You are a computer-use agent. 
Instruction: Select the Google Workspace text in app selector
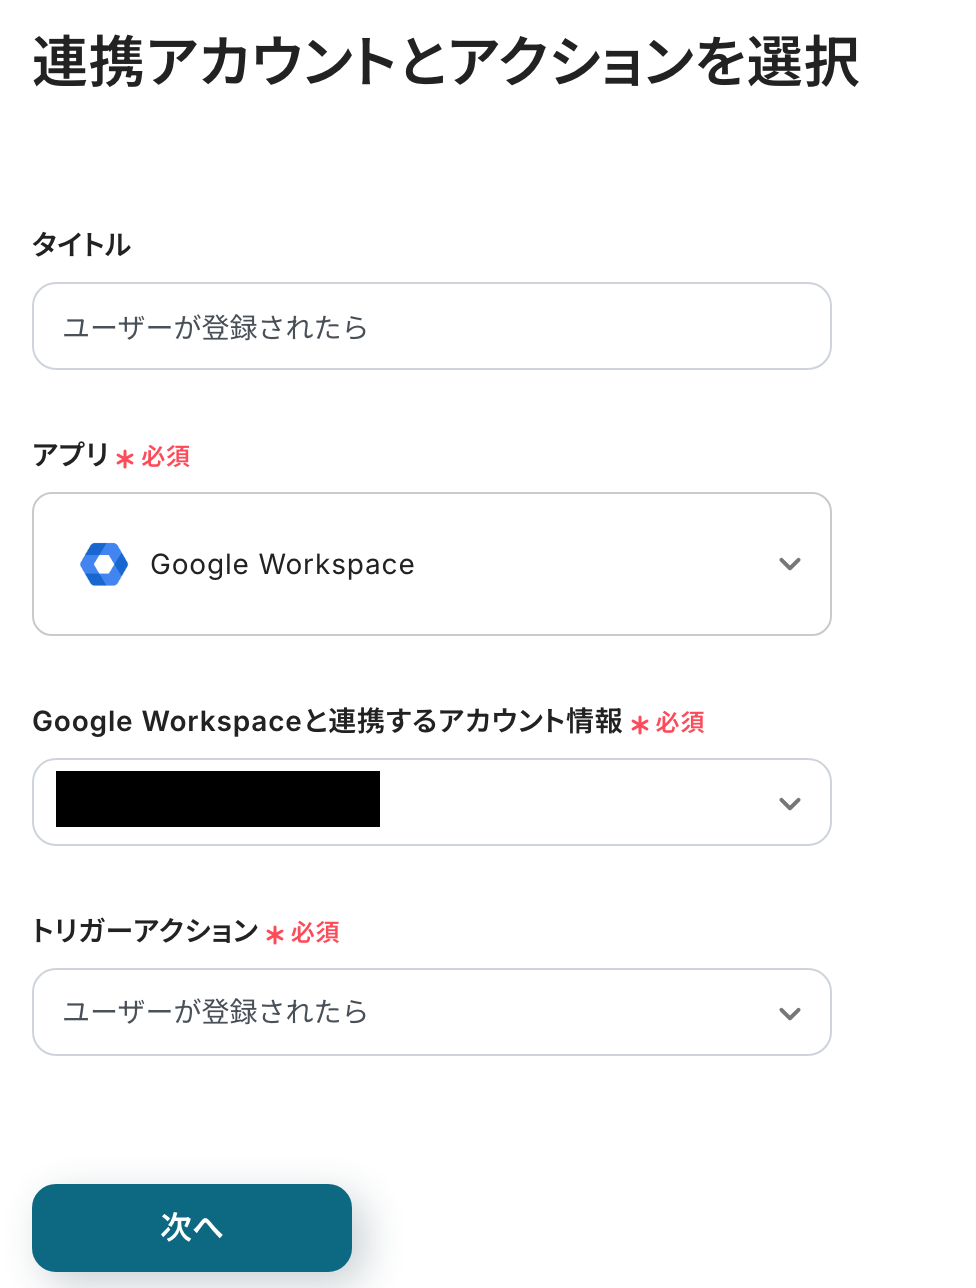point(282,565)
